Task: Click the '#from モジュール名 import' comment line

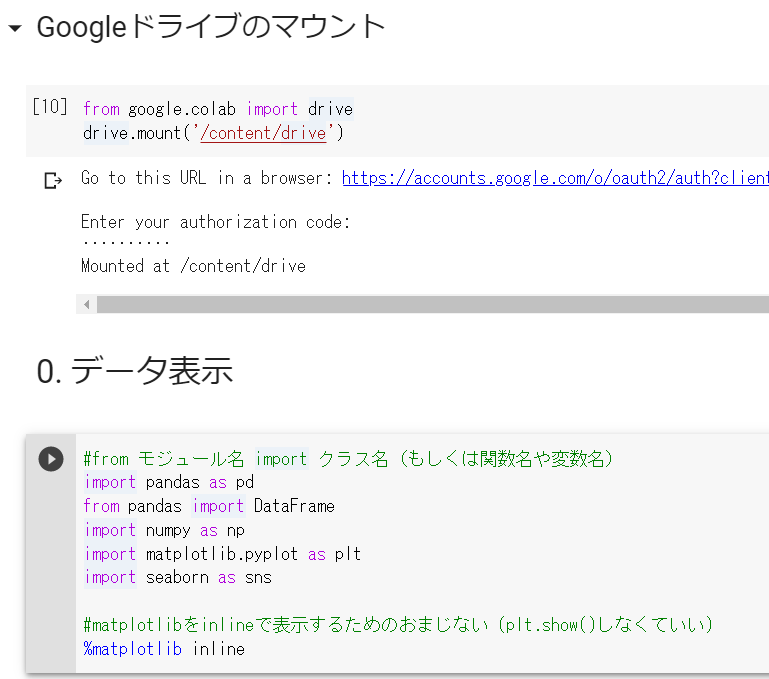Action: 348,459
